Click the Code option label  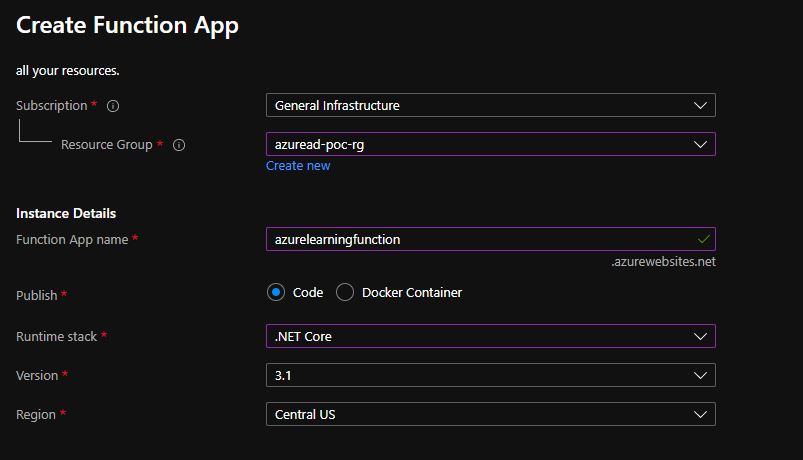[x=308, y=293]
